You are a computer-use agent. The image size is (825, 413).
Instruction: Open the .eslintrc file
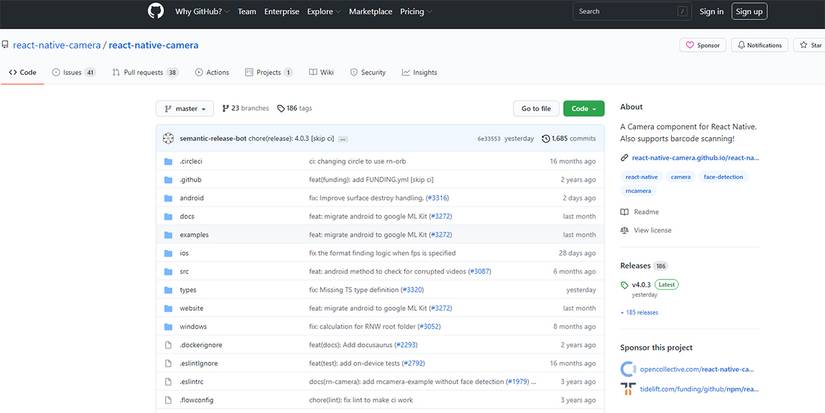[x=192, y=382]
